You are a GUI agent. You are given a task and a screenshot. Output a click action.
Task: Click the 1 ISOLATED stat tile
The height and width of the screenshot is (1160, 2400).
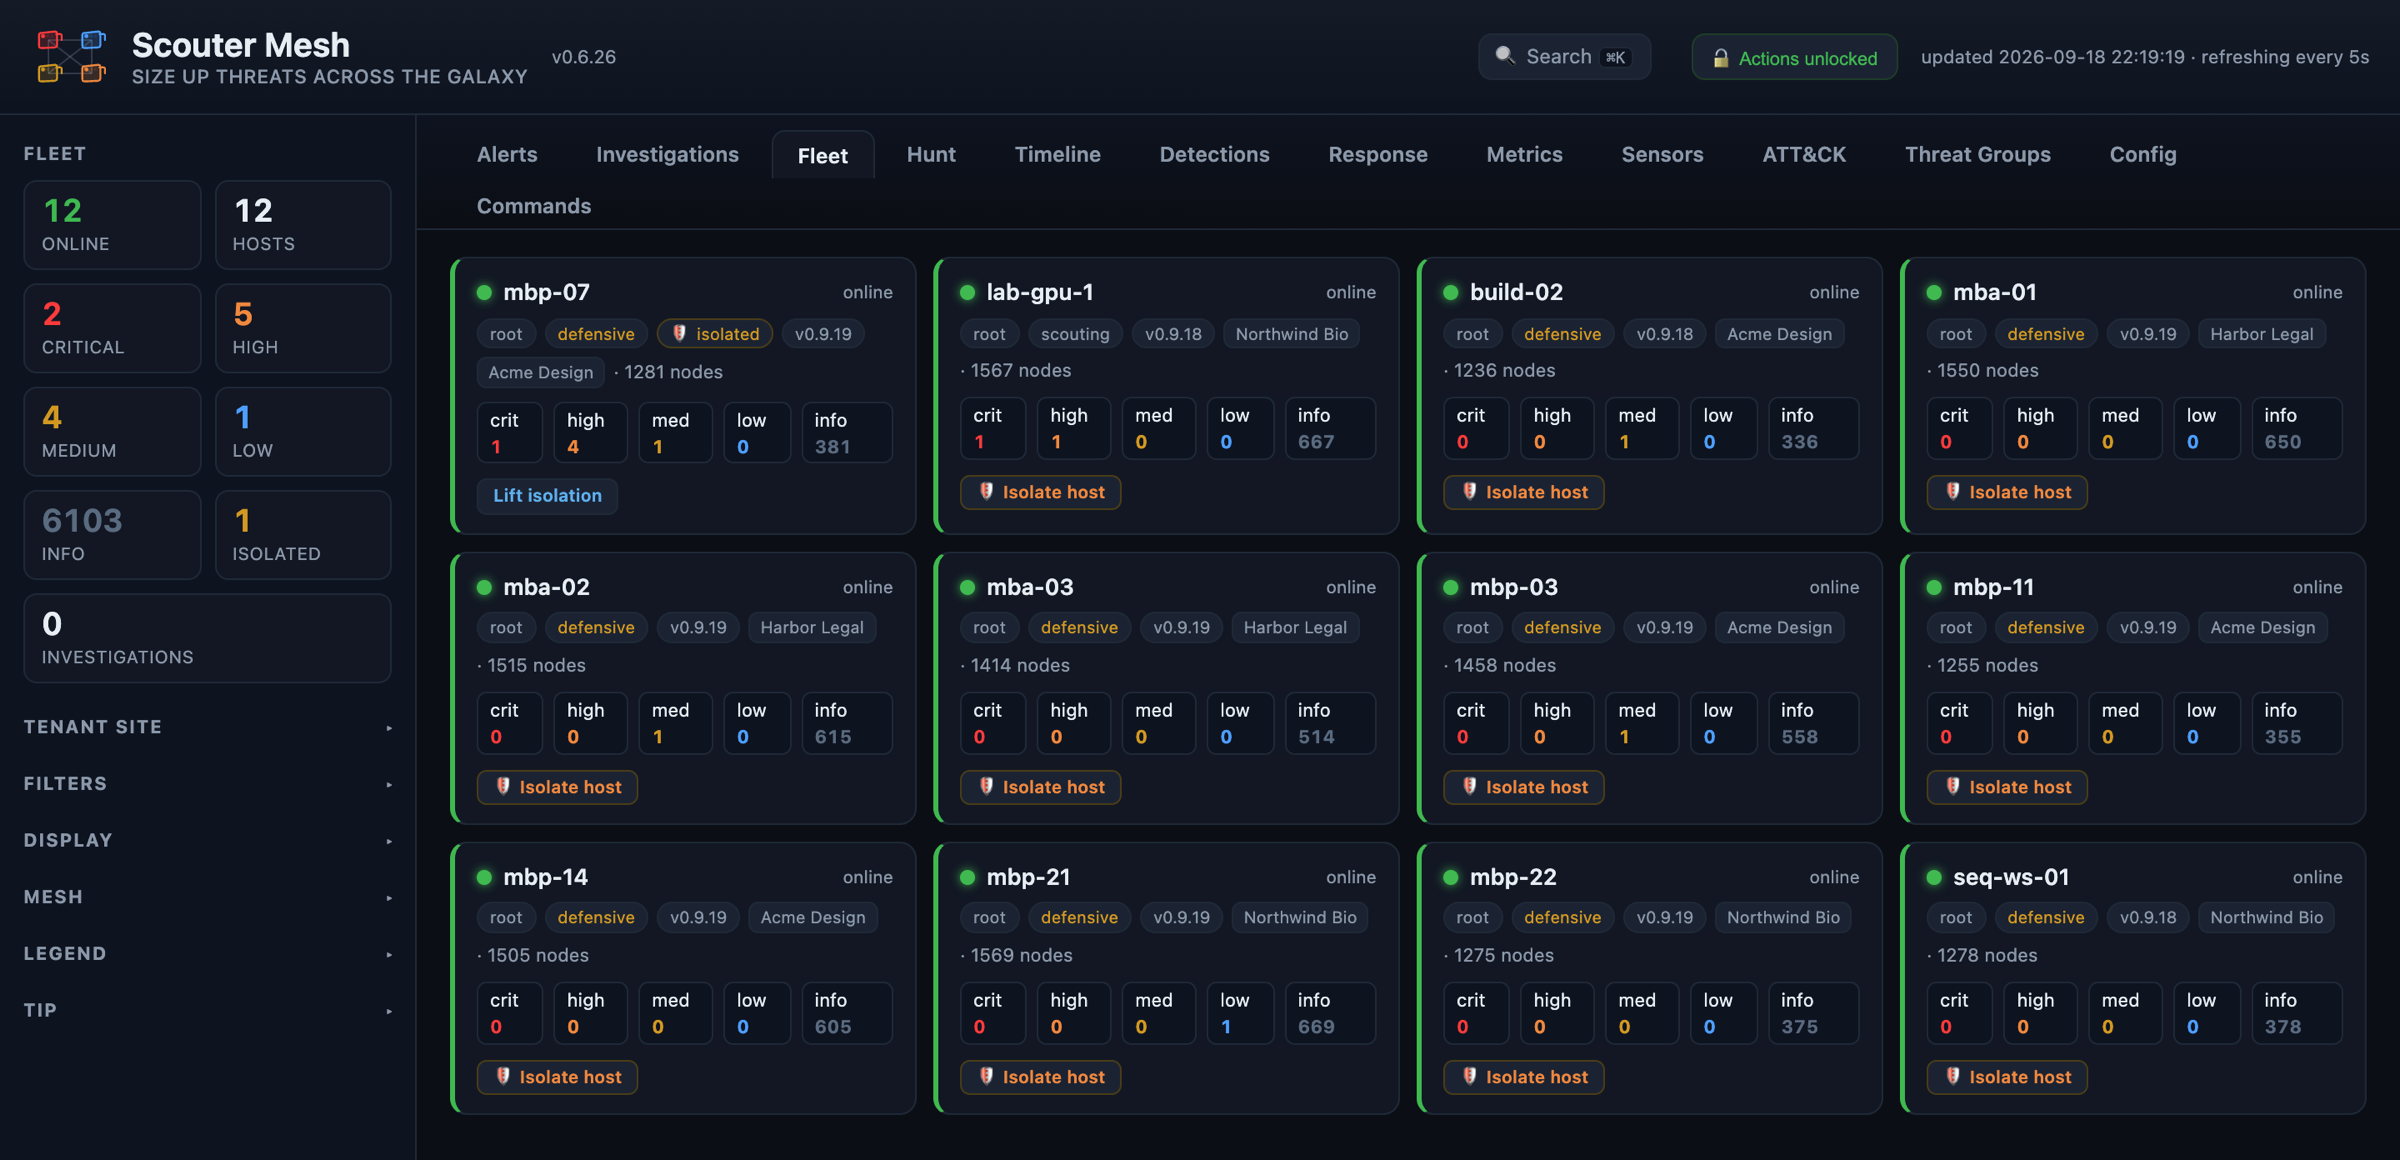[x=303, y=535]
